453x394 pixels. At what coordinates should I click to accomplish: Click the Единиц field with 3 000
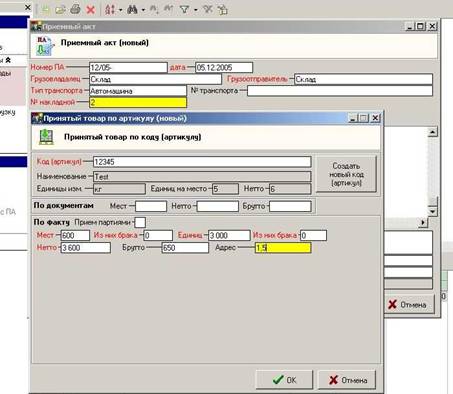coord(229,235)
